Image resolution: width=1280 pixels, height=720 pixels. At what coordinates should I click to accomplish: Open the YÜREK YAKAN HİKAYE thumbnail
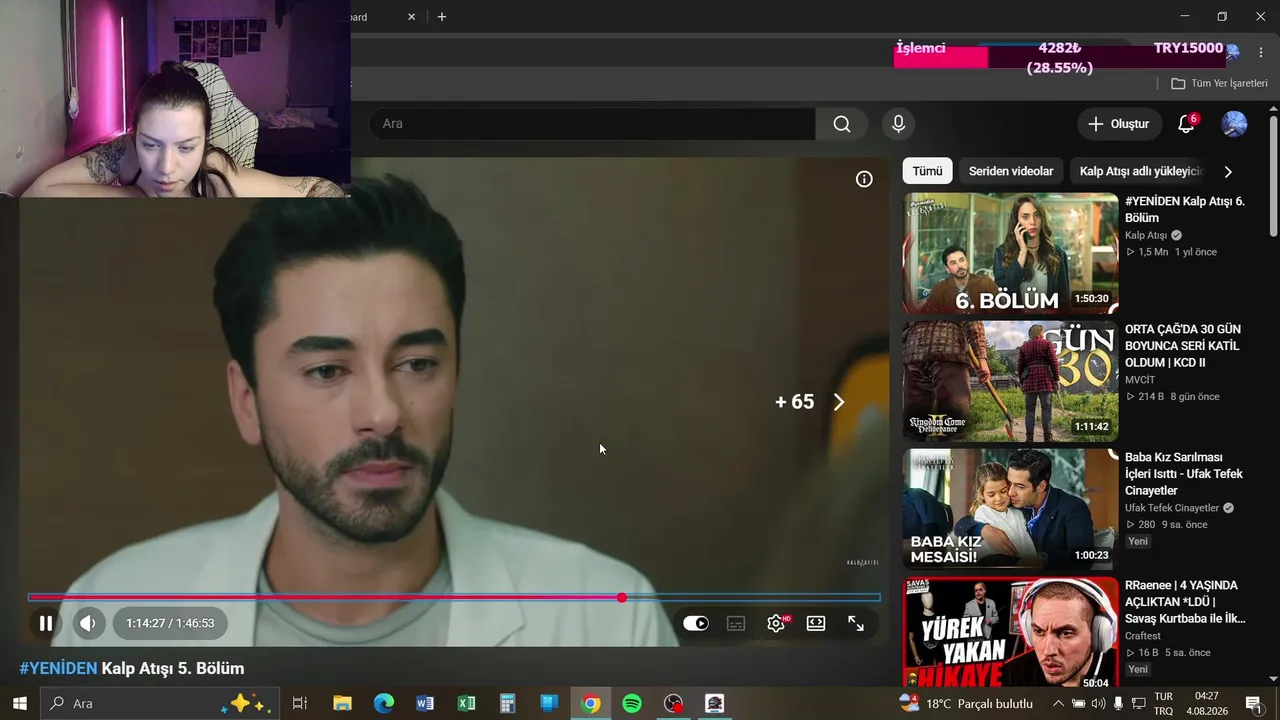coord(1011,634)
